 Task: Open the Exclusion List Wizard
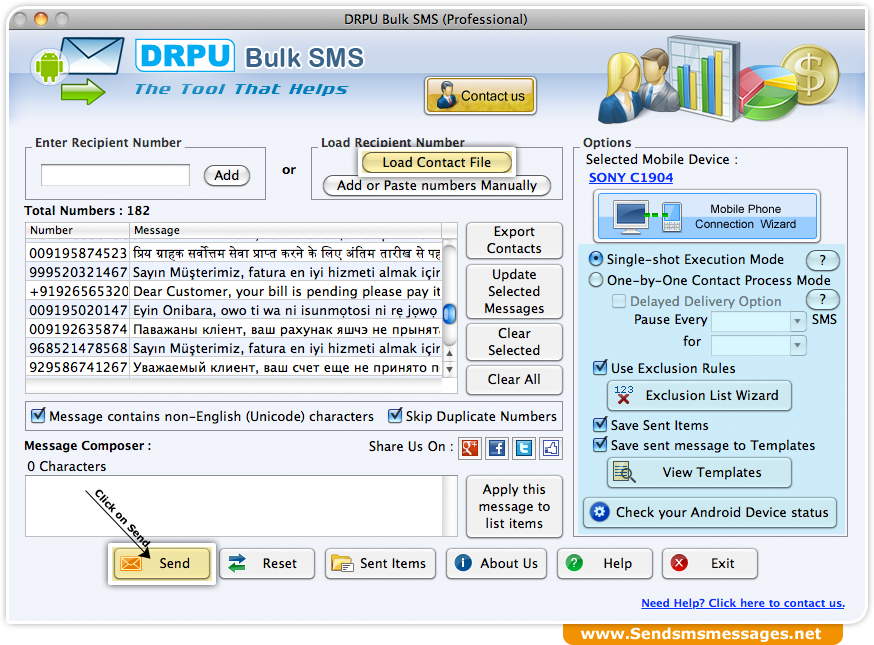pos(699,395)
